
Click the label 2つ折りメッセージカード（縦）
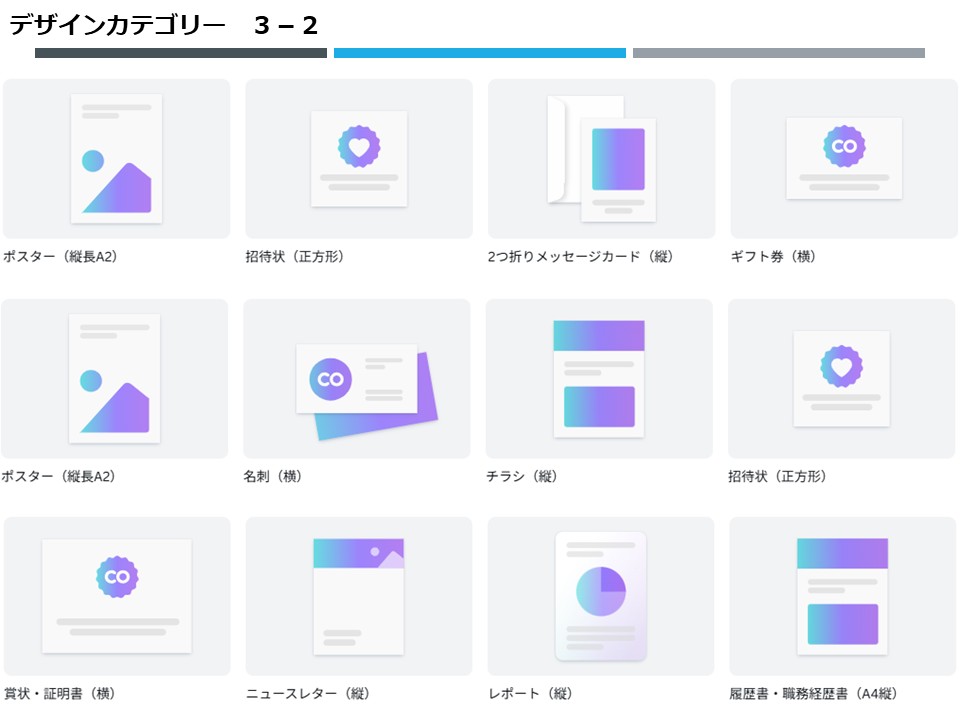pos(580,257)
